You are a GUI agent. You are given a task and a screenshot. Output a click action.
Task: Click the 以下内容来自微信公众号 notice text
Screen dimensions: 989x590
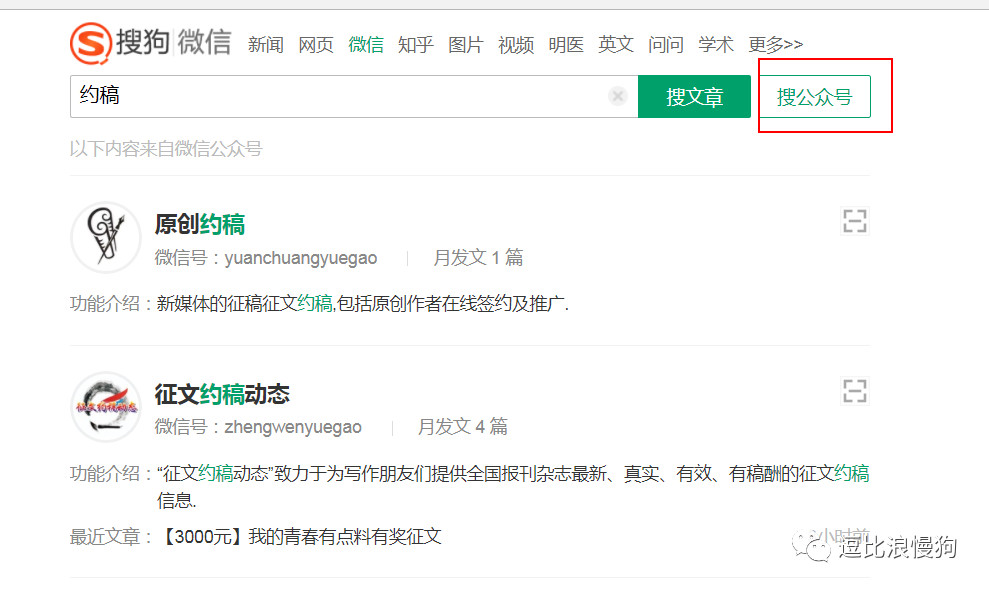166,149
